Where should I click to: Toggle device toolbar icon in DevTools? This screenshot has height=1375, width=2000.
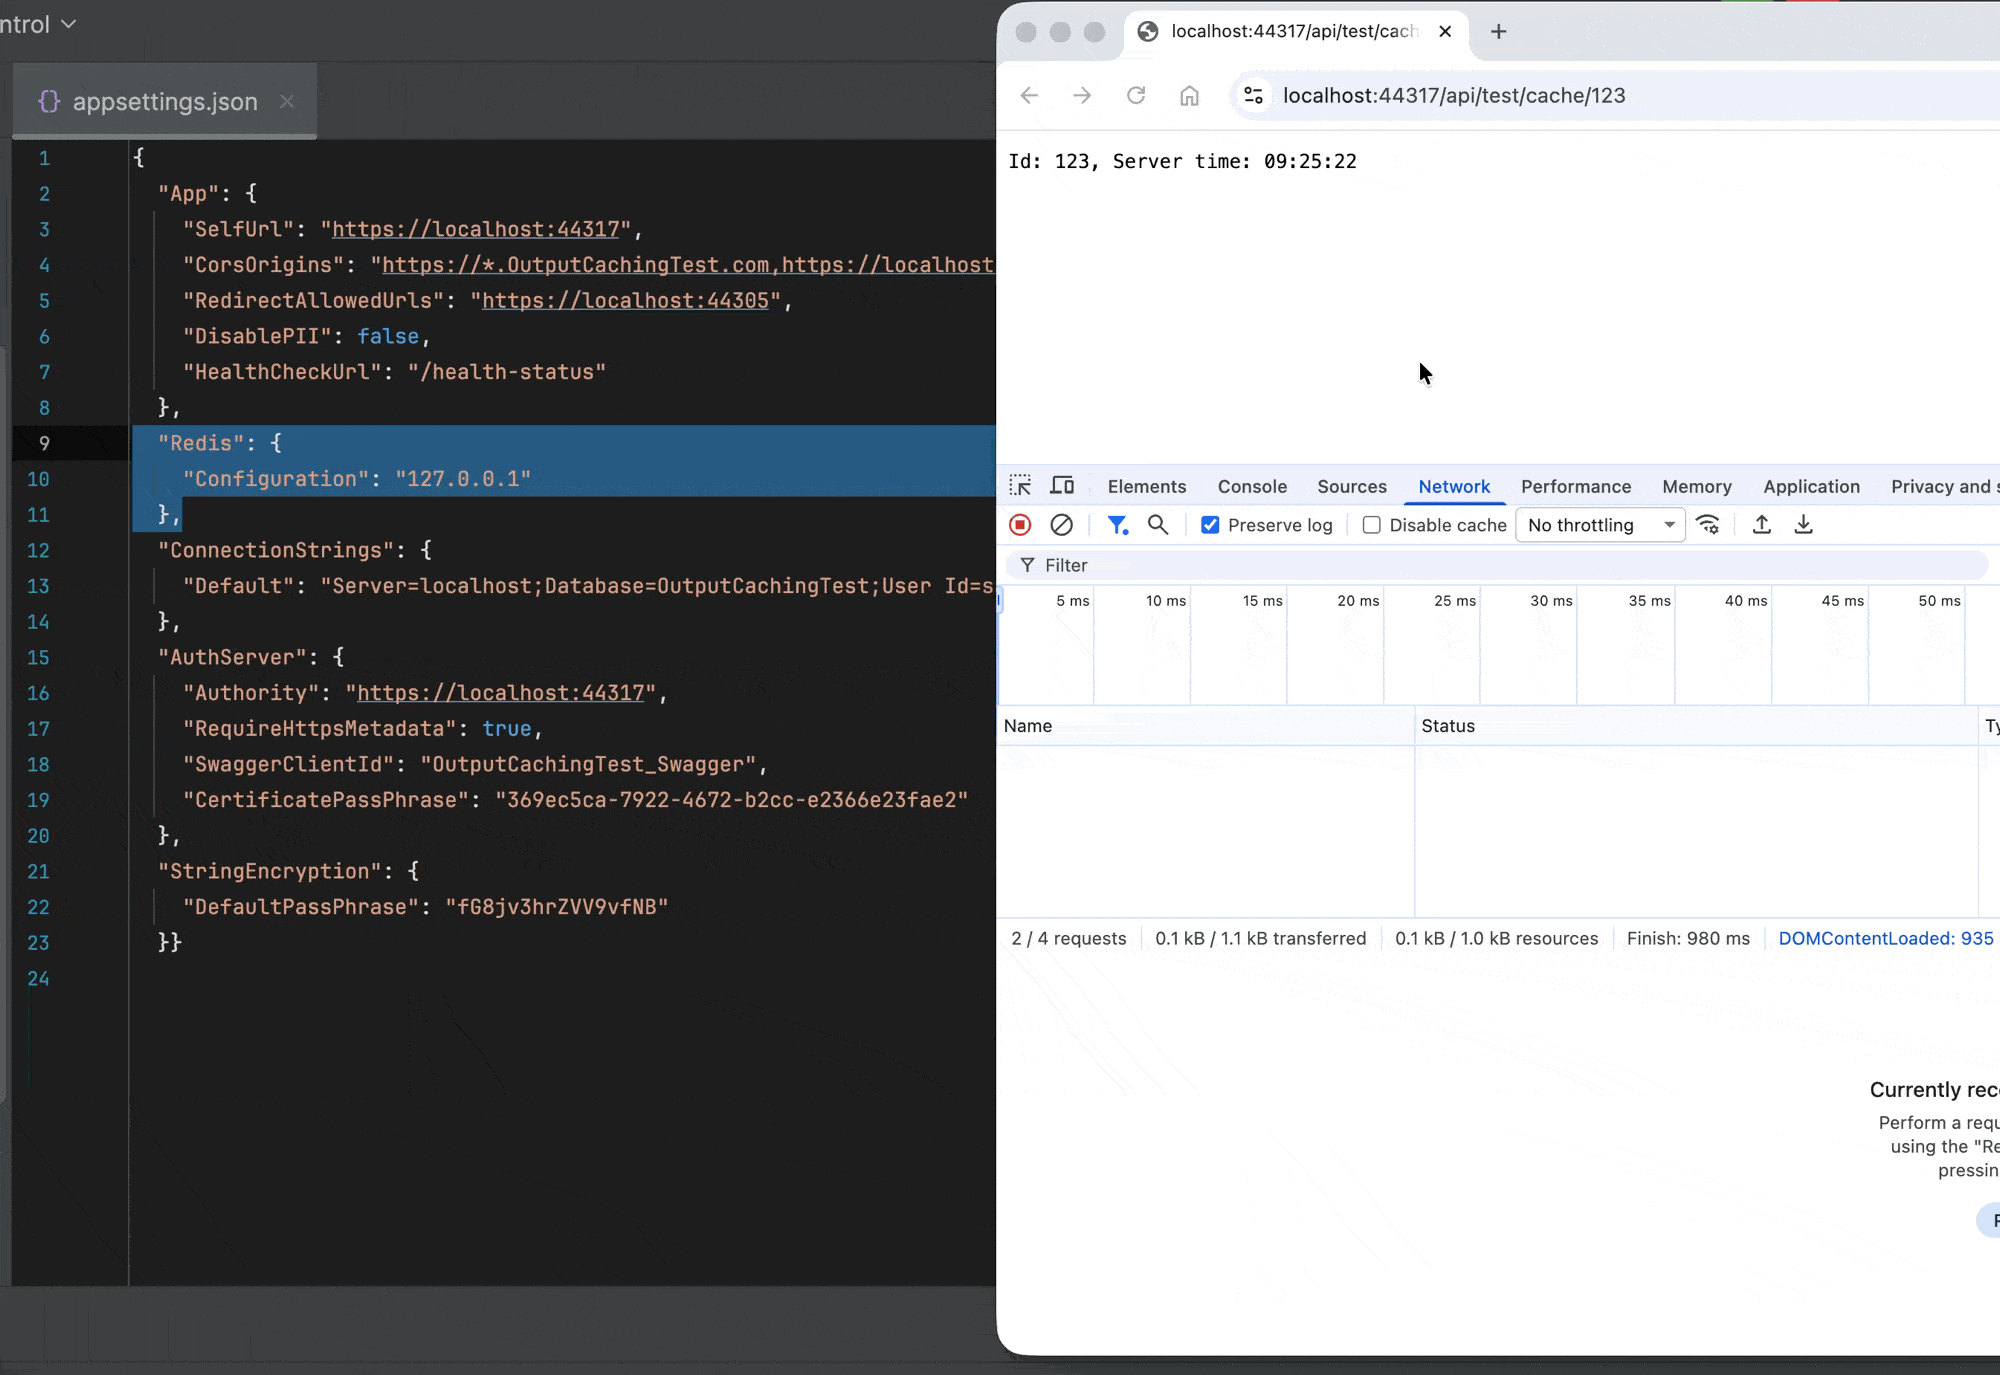click(x=1062, y=486)
